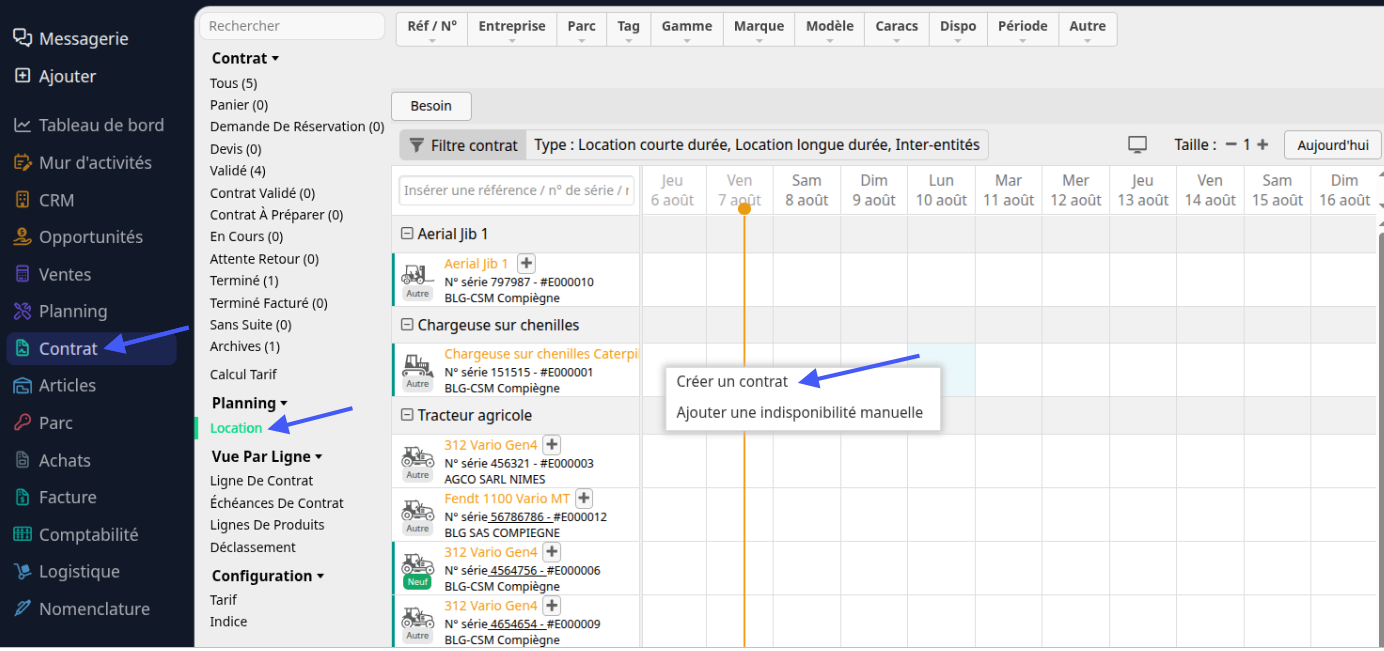Image resolution: width=1384 pixels, height=651 pixels.
Task: Open the Marque filter dropdown
Action: pyautogui.click(x=759, y=30)
